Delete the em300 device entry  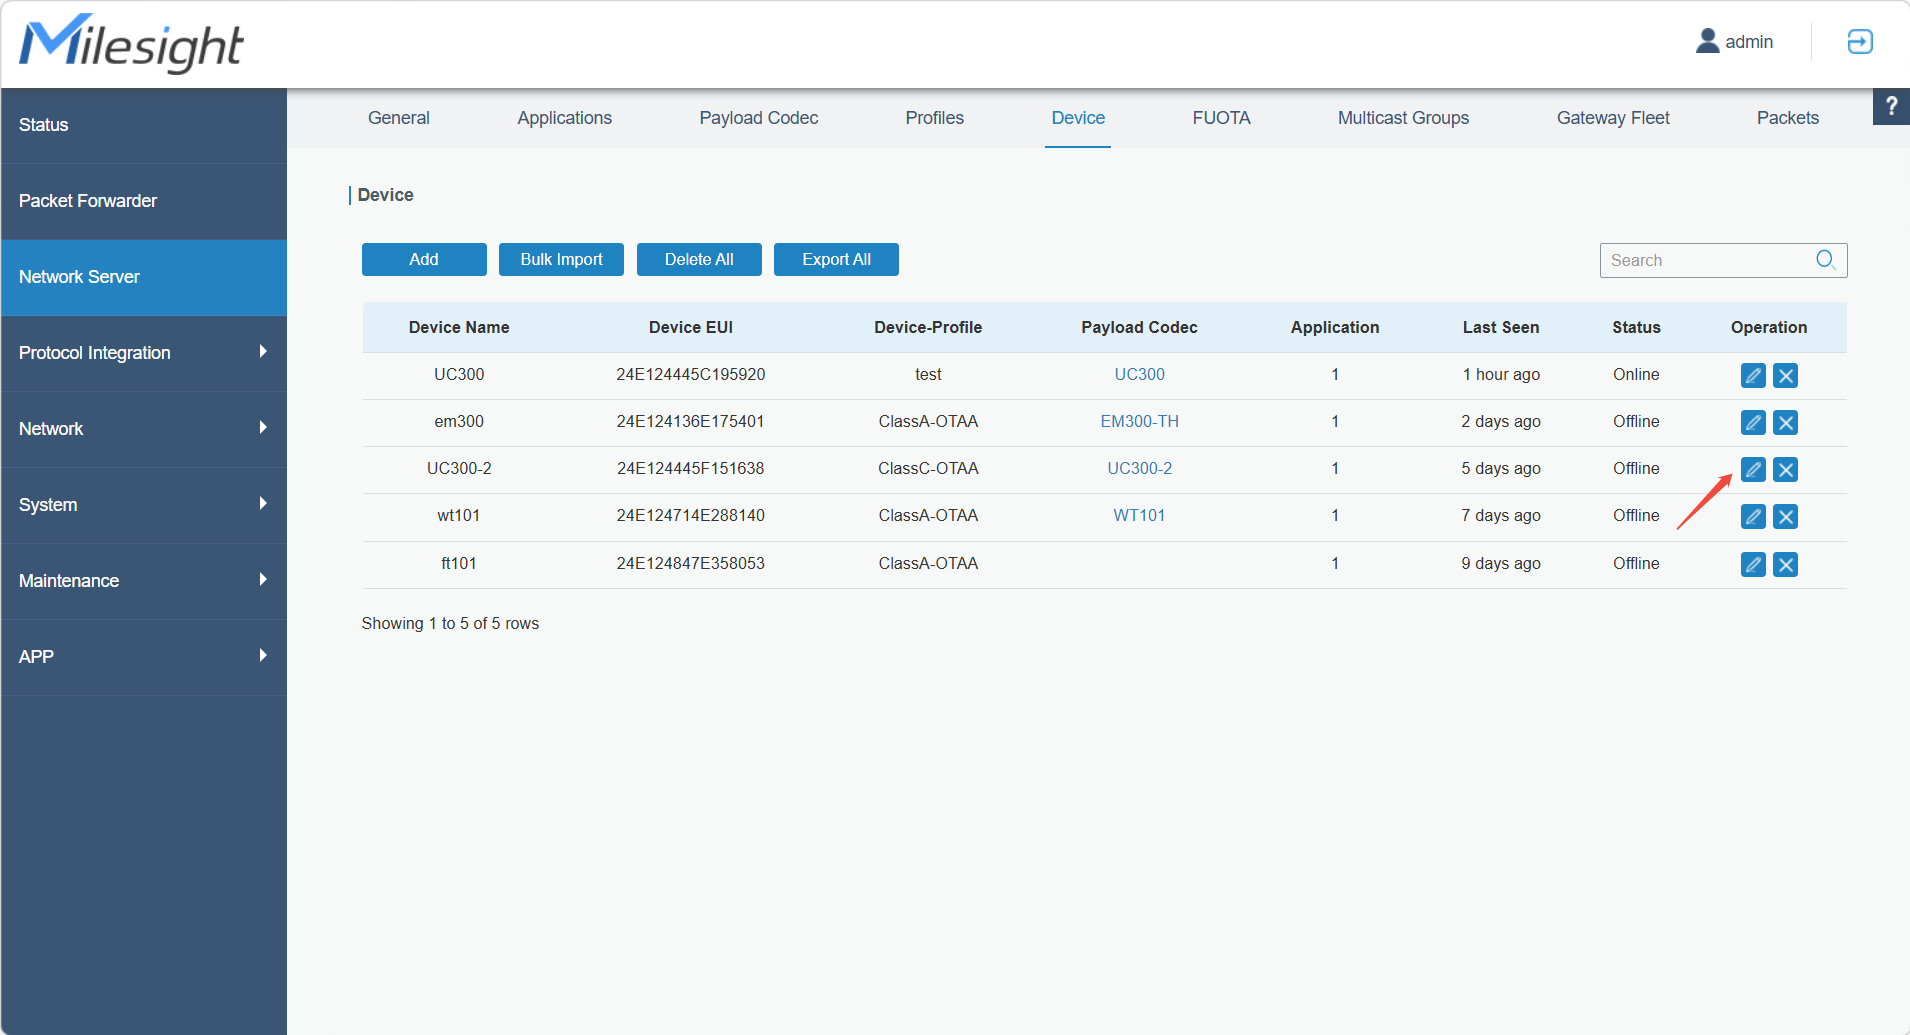point(1785,422)
